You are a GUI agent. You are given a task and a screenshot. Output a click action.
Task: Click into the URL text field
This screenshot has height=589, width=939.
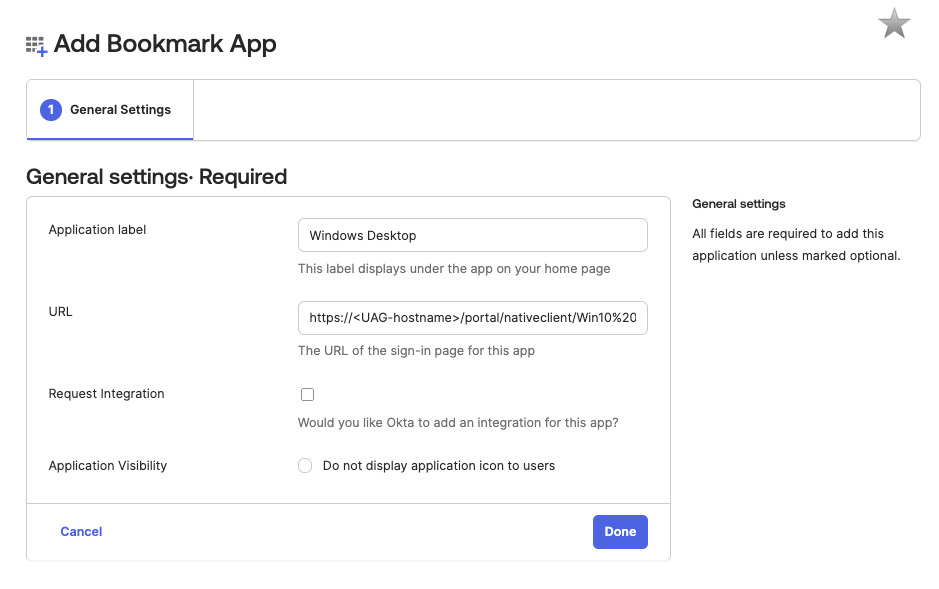[472, 318]
